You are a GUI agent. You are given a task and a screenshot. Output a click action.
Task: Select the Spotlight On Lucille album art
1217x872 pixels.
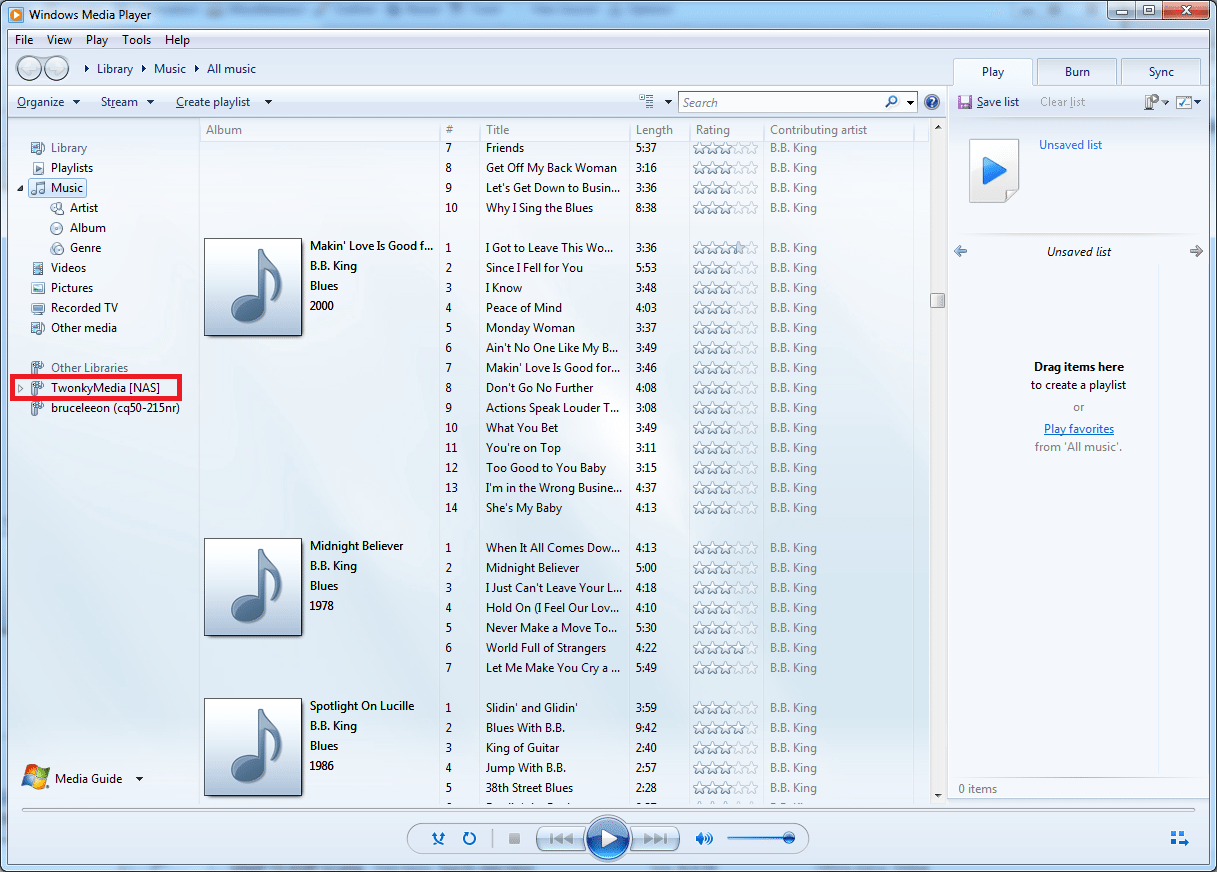click(253, 747)
